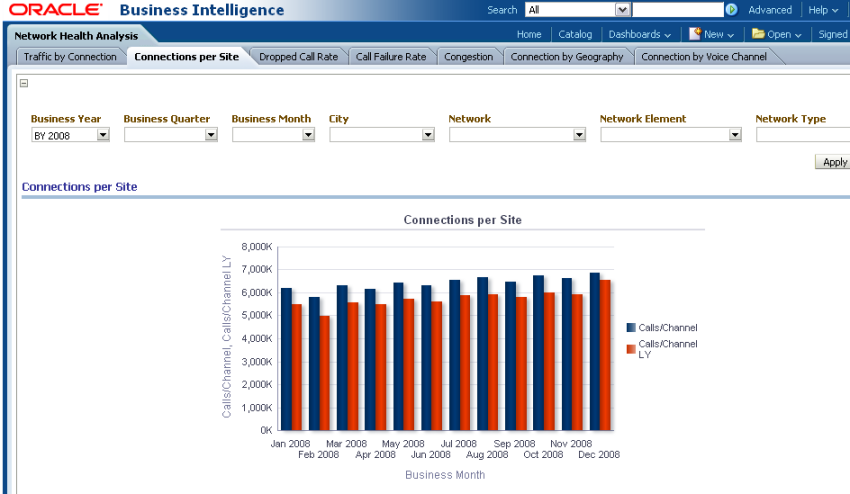
Task: Click the Jan 2008 blue bar
Action: pyautogui.click(x=286, y=359)
